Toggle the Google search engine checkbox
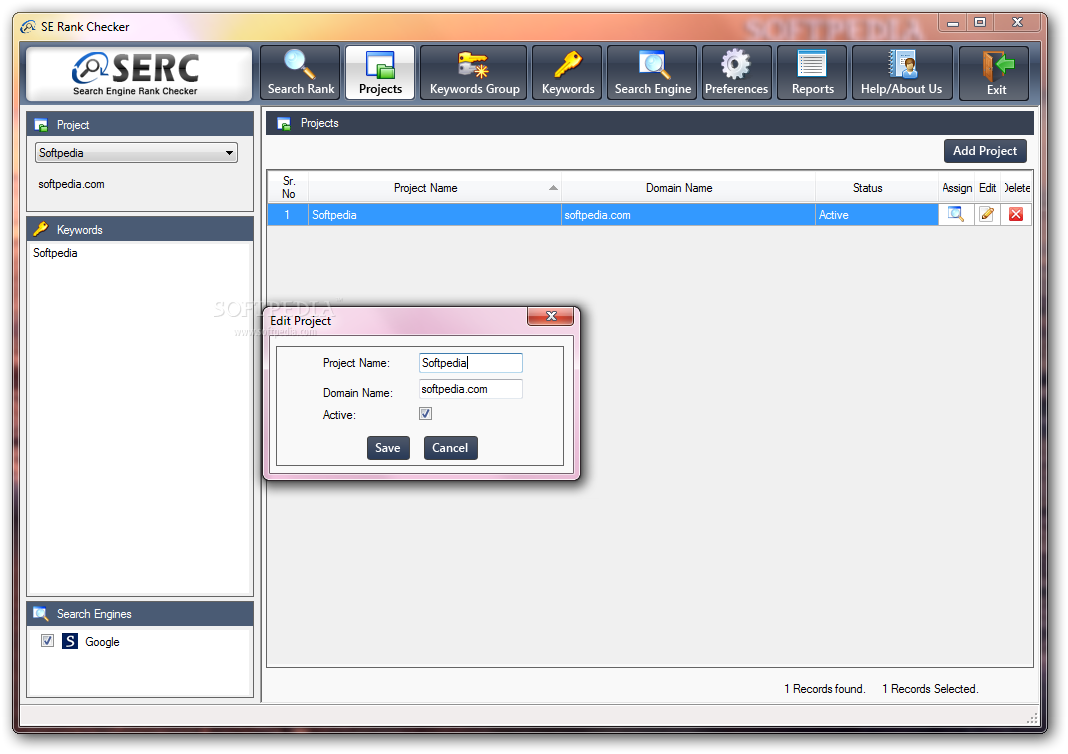 tap(47, 640)
